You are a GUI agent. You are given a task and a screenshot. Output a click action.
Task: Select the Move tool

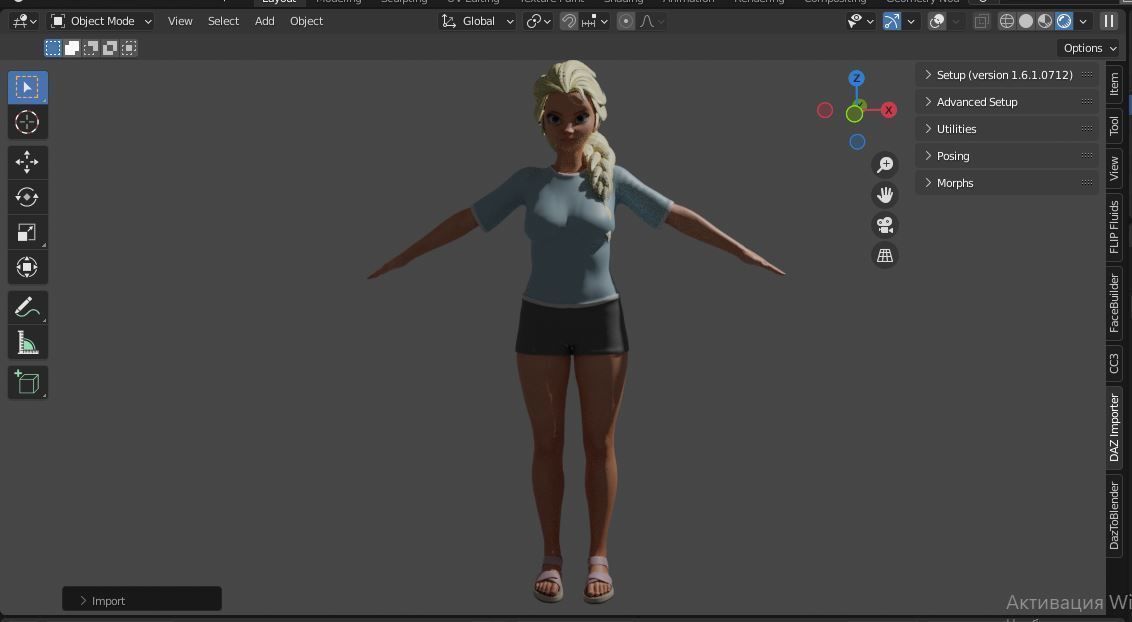(27, 162)
